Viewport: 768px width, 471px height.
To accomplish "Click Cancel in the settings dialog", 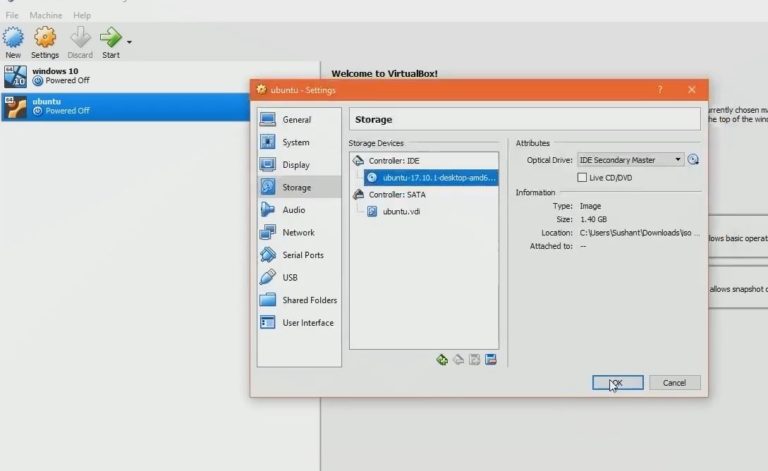I will click(674, 383).
